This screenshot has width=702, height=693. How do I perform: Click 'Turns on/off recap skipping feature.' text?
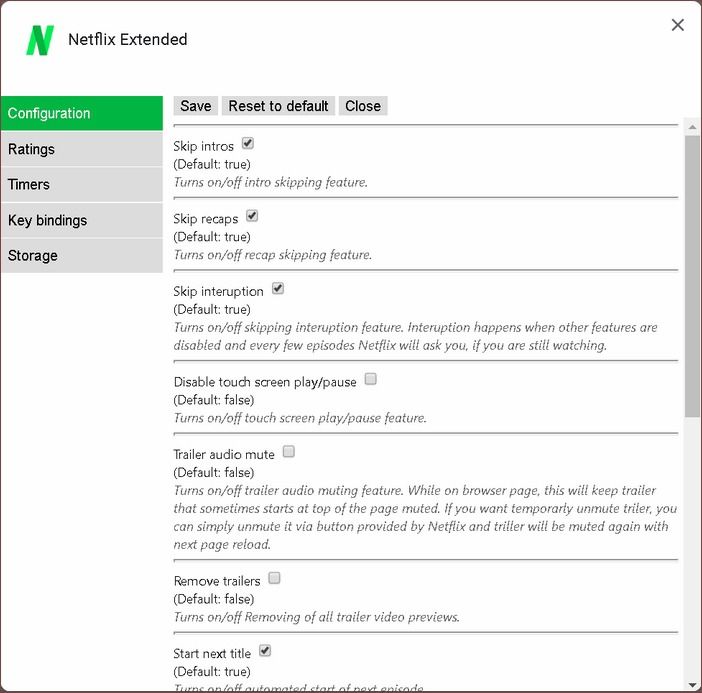(x=273, y=255)
